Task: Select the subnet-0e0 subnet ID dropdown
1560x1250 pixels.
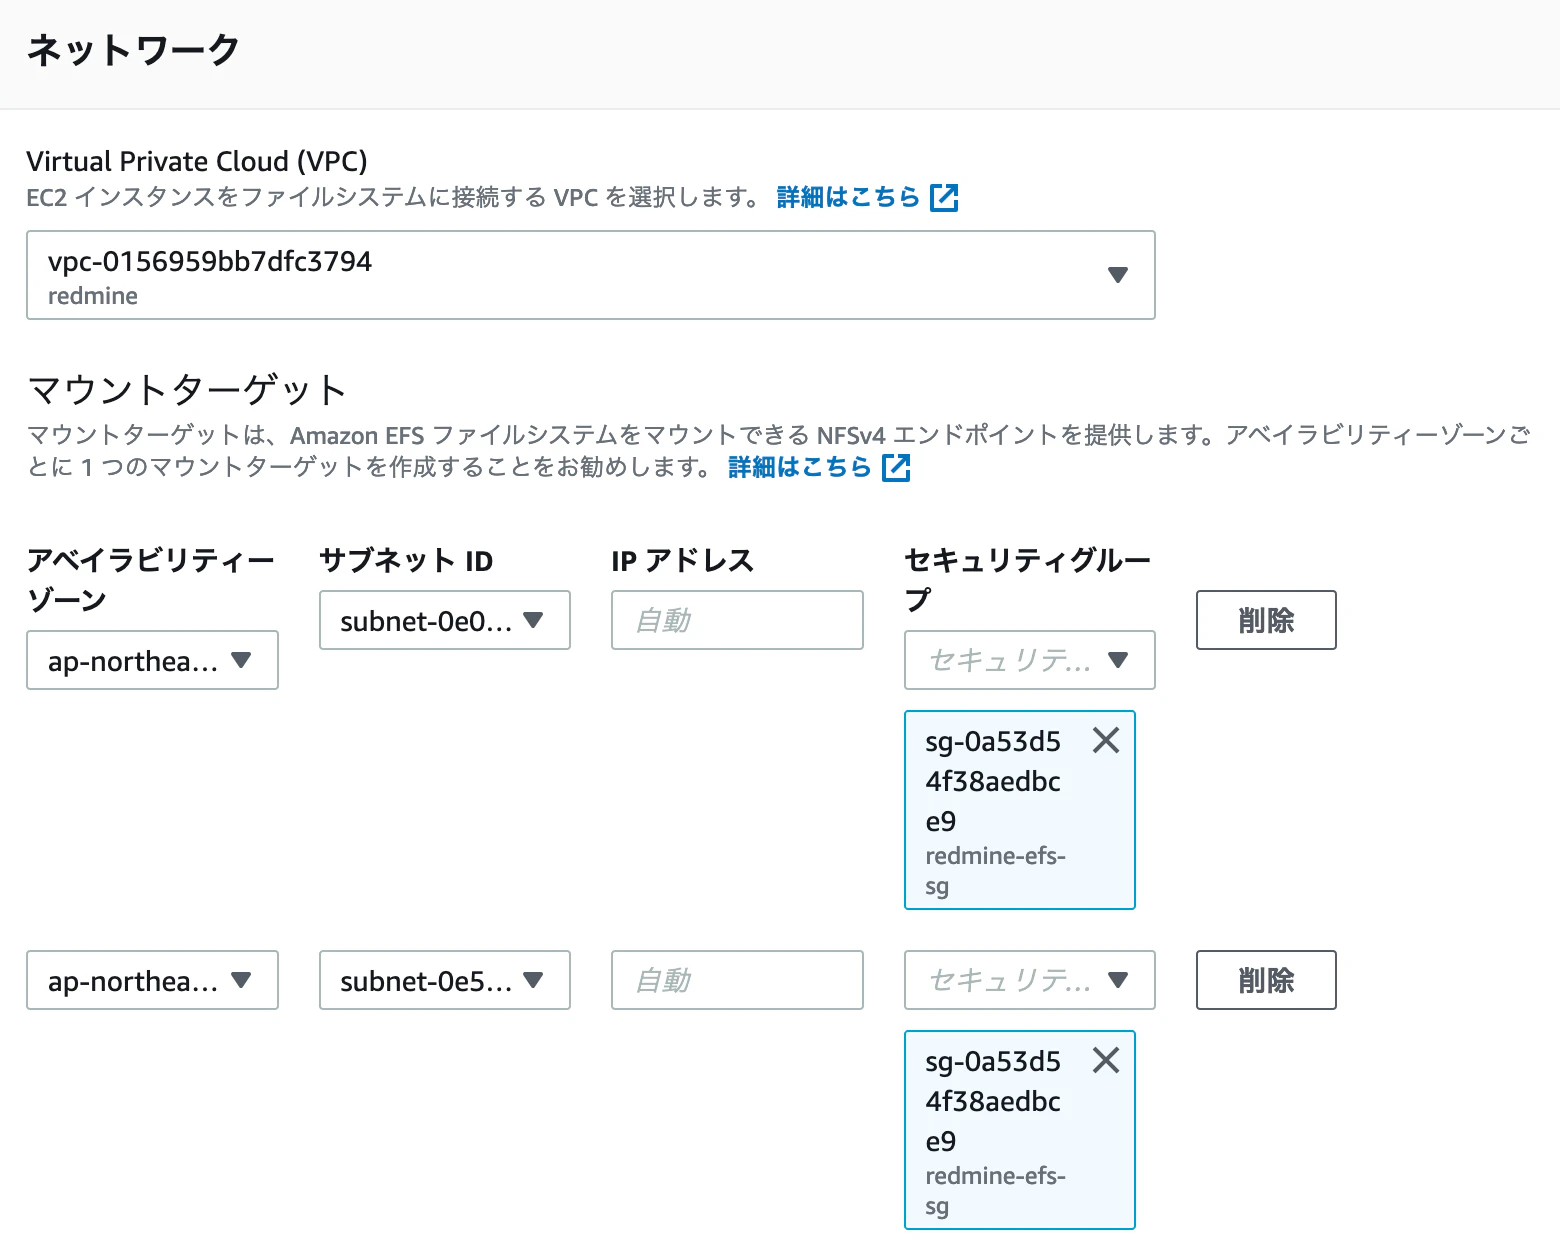Action: point(445,620)
